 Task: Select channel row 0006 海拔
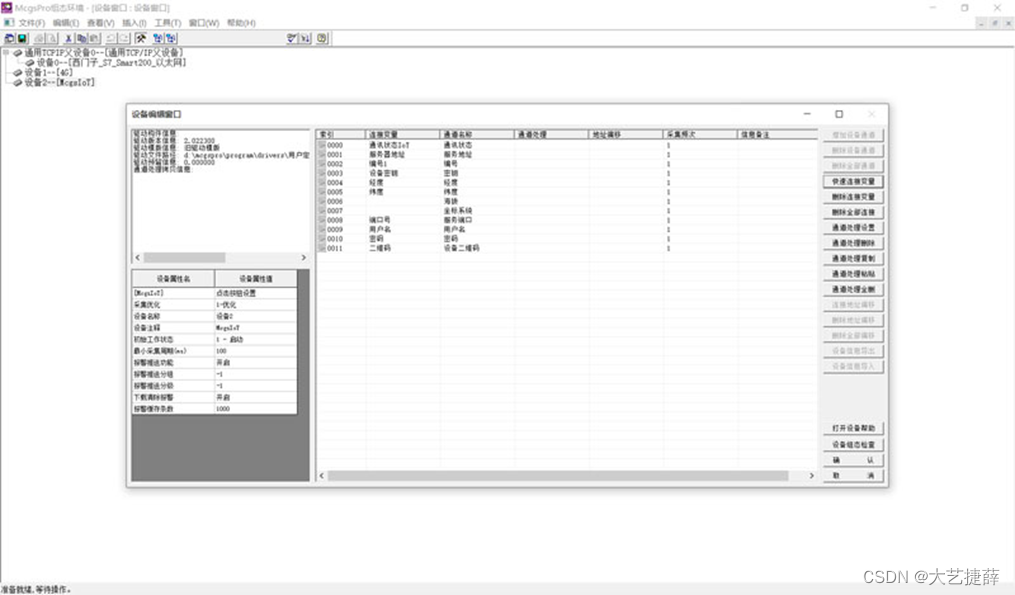tap(566, 201)
